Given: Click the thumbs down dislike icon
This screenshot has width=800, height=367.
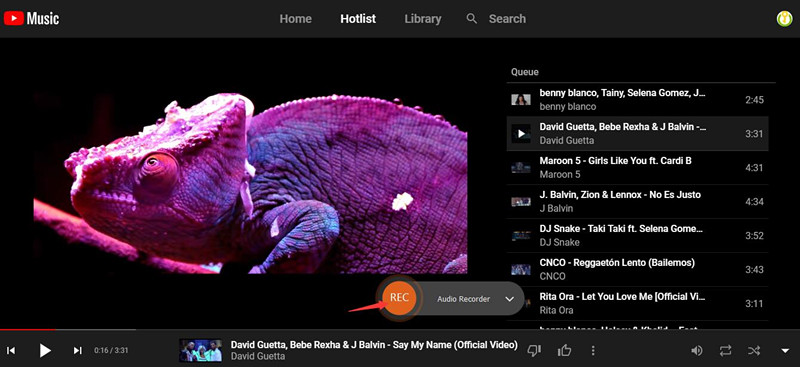Looking at the screenshot, I should pos(534,350).
